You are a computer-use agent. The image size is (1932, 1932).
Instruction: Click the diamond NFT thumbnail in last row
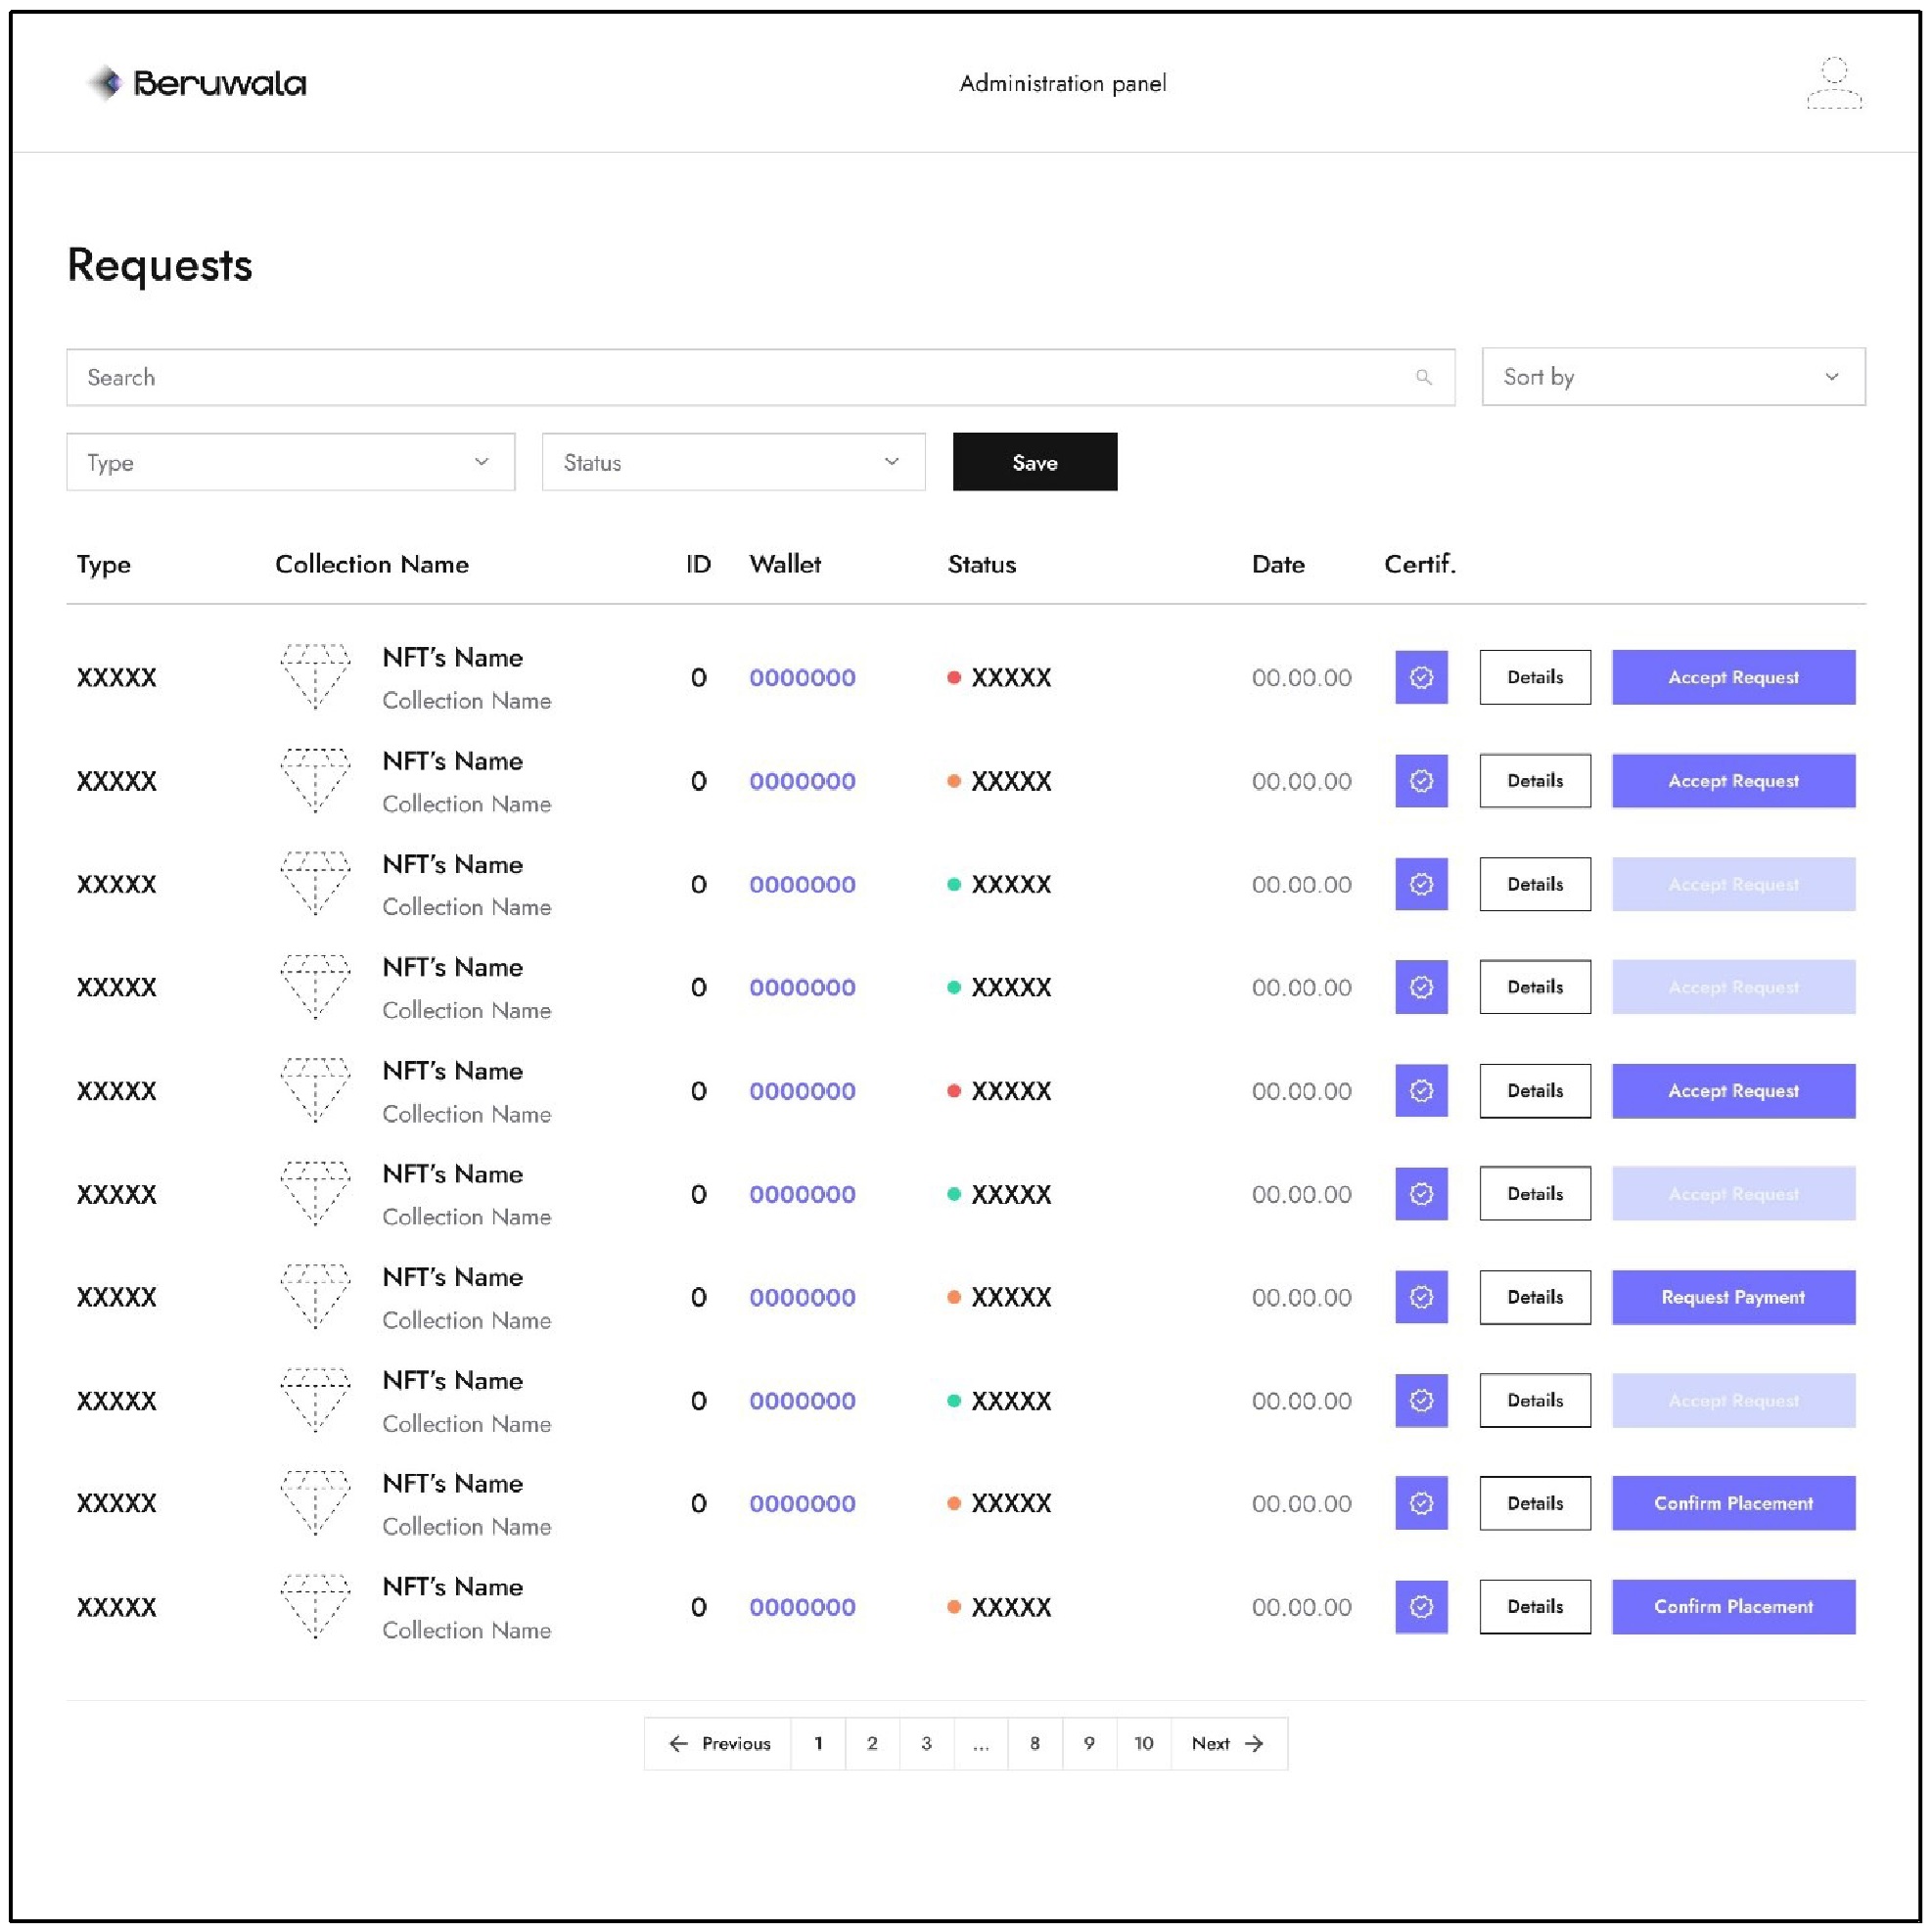pyautogui.click(x=315, y=1607)
